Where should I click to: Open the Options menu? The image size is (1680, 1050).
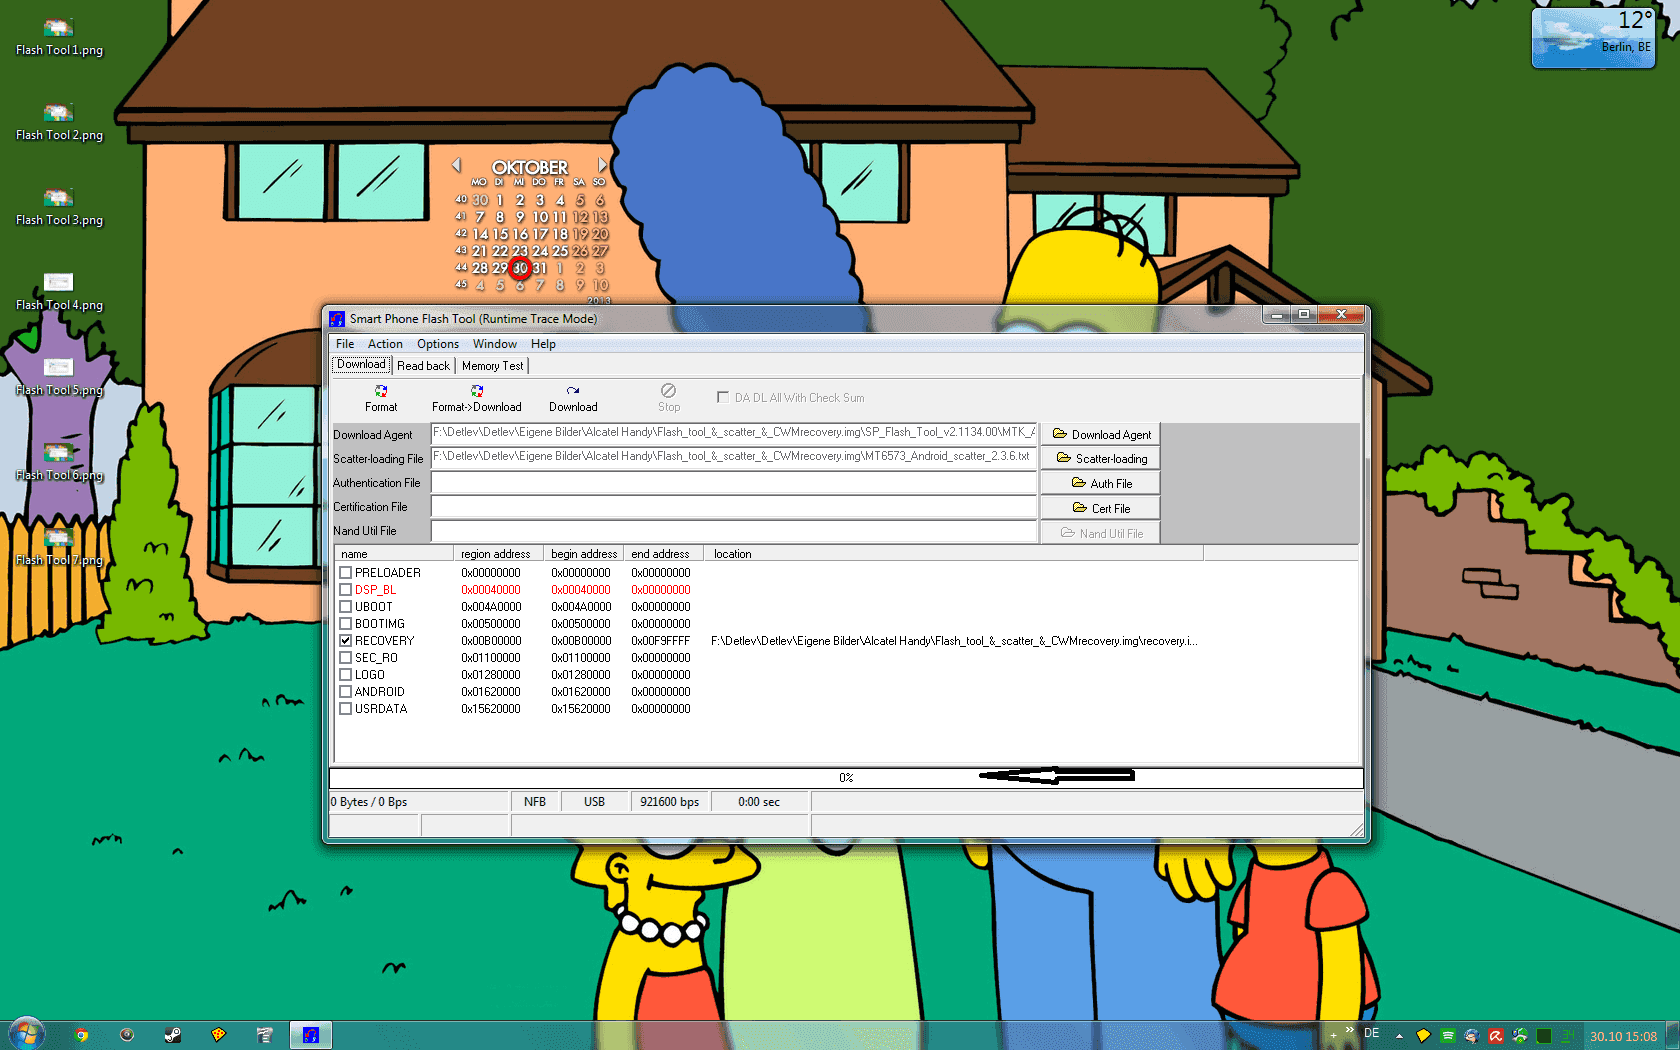point(438,344)
